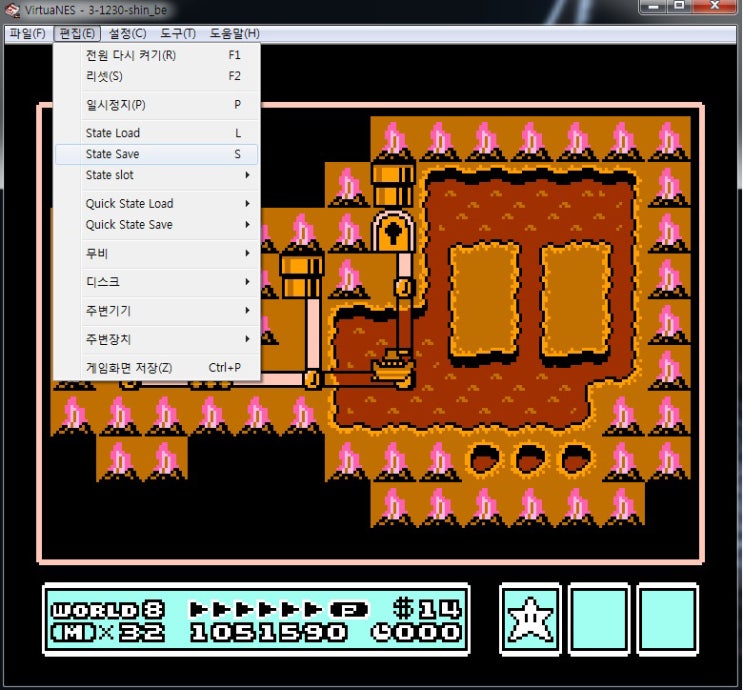The image size is (743, 690).
Task: Open the 도구(T) menu
Action: click(178, 34)
